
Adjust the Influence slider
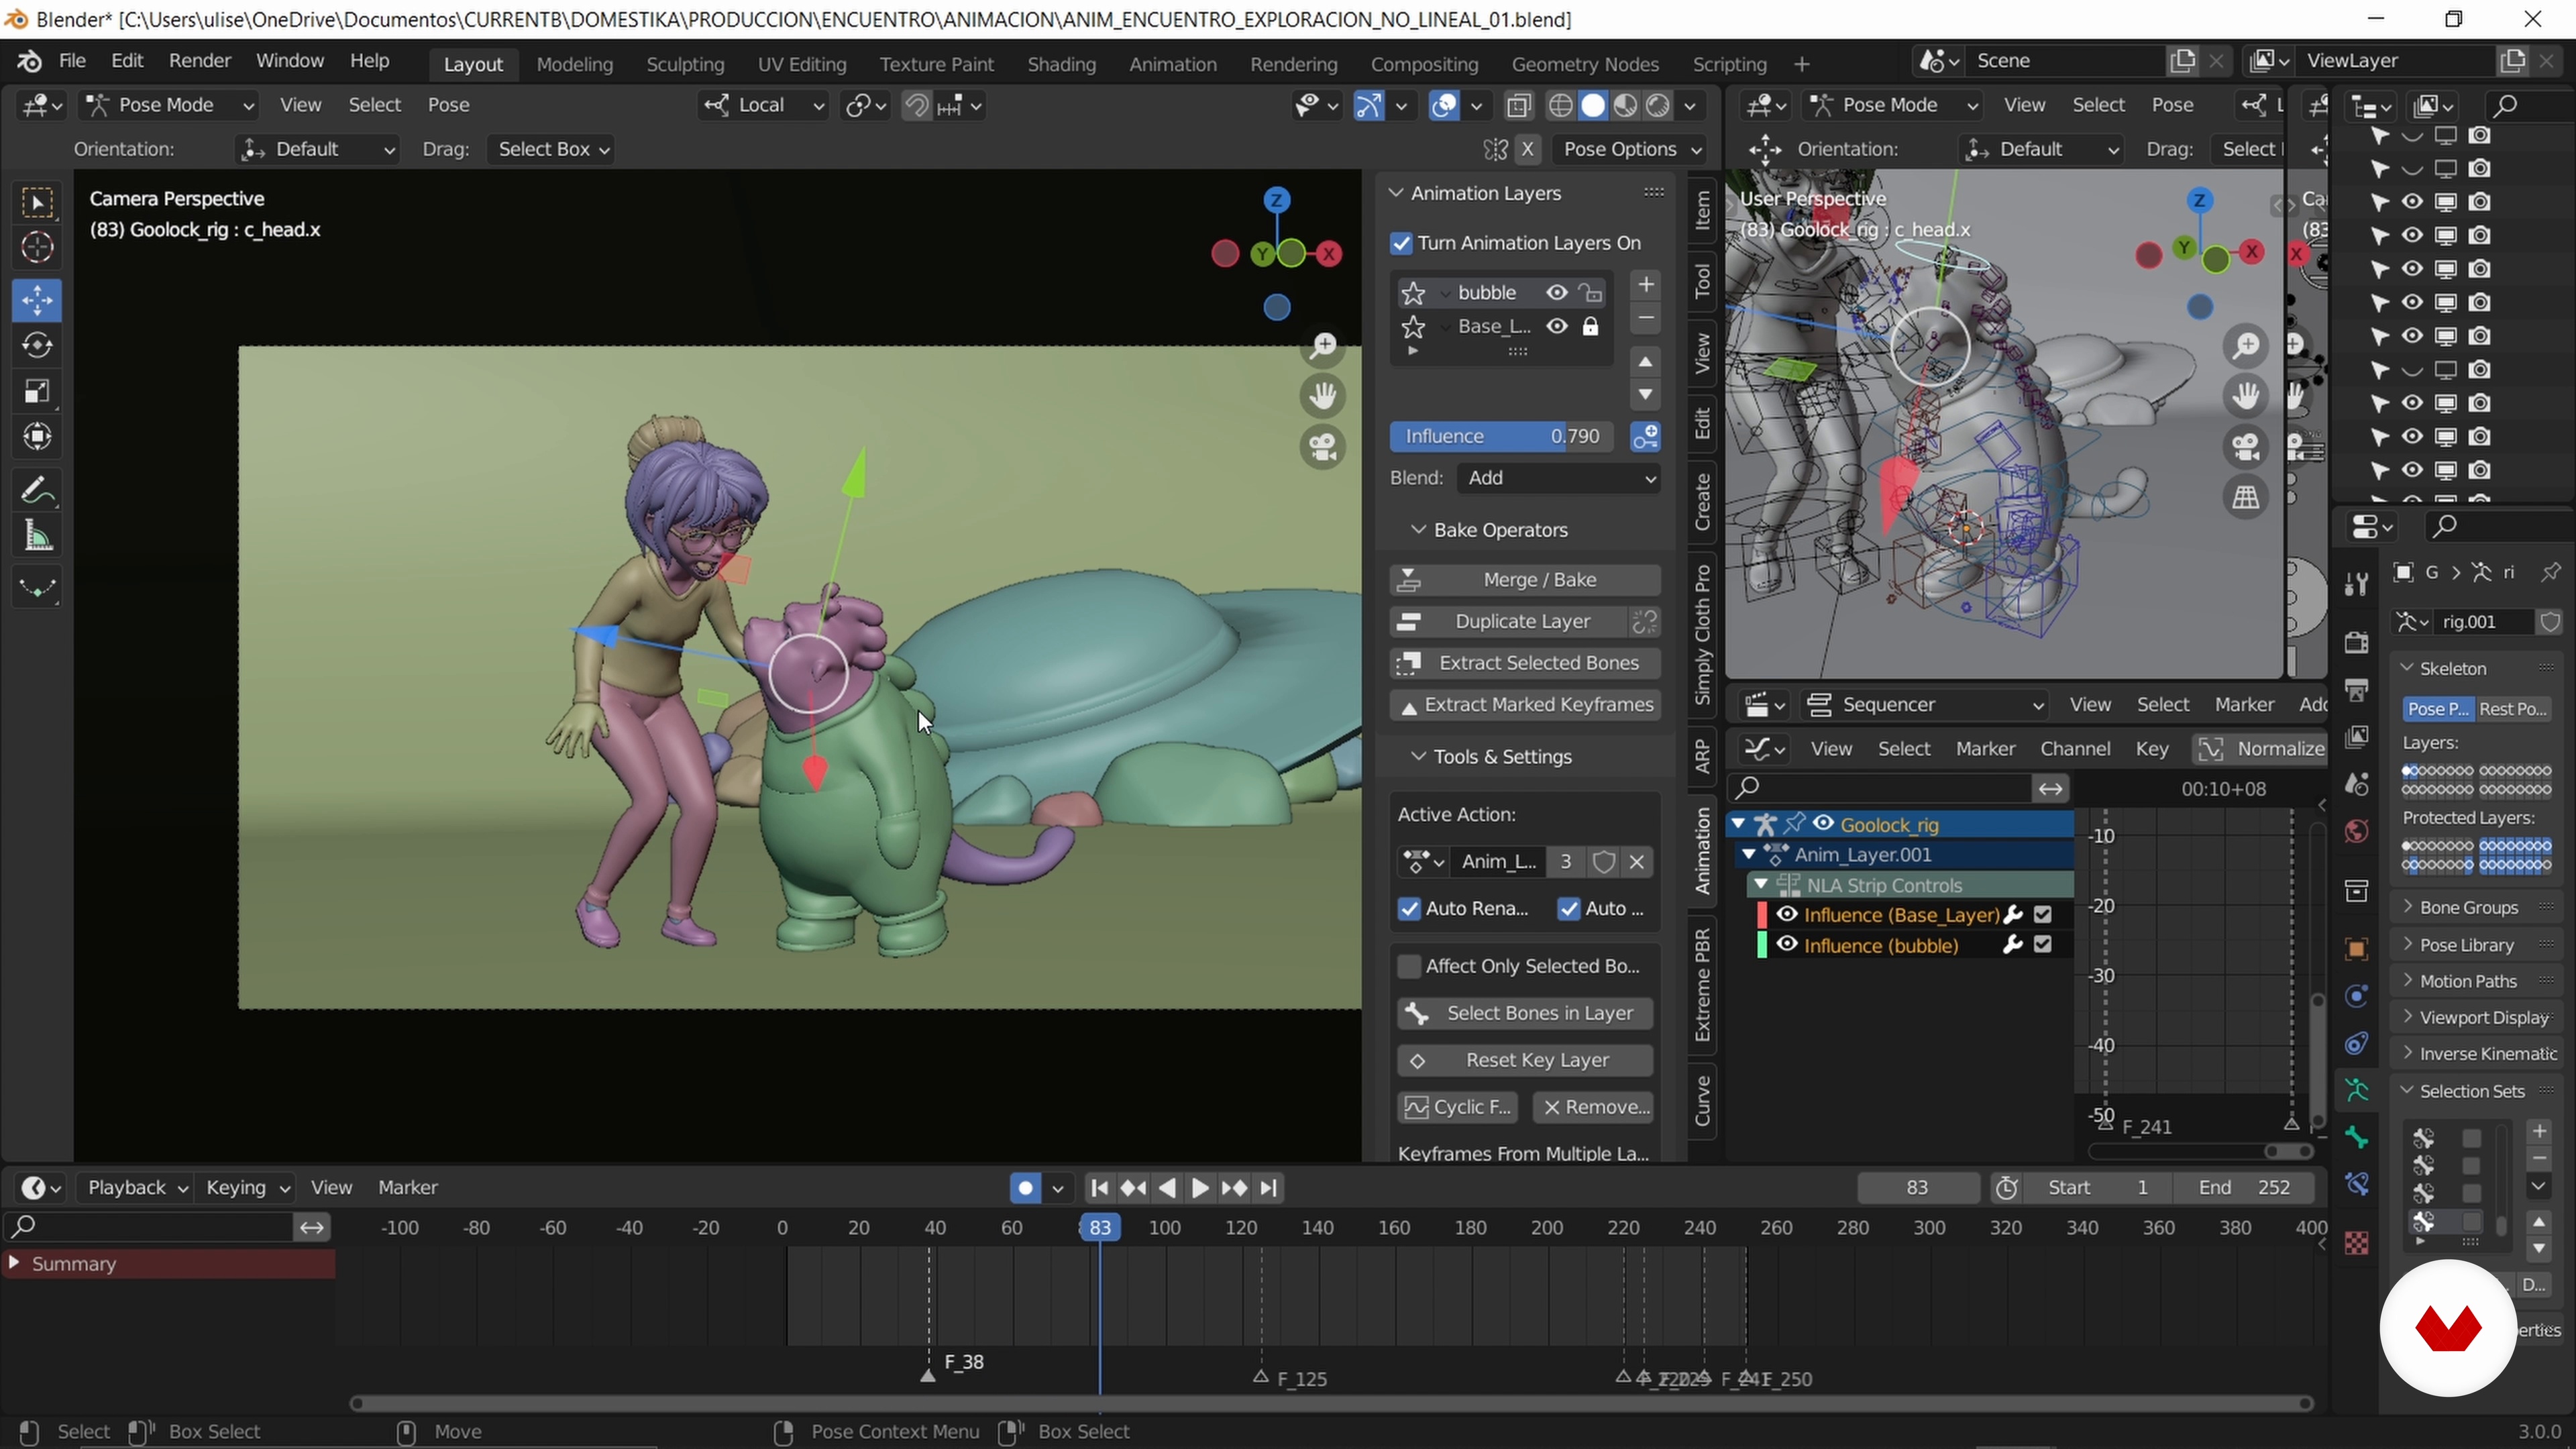click(x=1501, y=437)
